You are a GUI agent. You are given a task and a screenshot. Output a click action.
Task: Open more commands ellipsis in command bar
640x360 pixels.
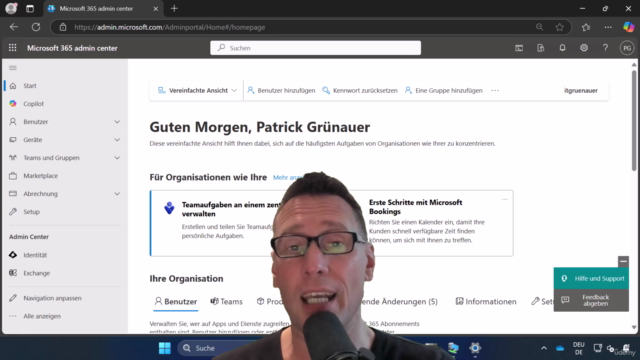coord(495,91)
